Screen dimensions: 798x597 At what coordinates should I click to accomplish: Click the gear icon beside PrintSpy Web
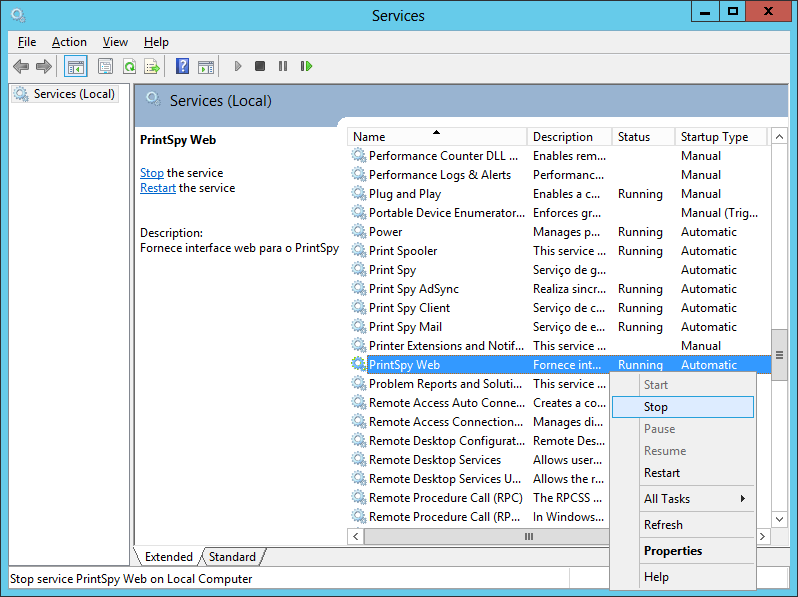click(x=359, y=364)
